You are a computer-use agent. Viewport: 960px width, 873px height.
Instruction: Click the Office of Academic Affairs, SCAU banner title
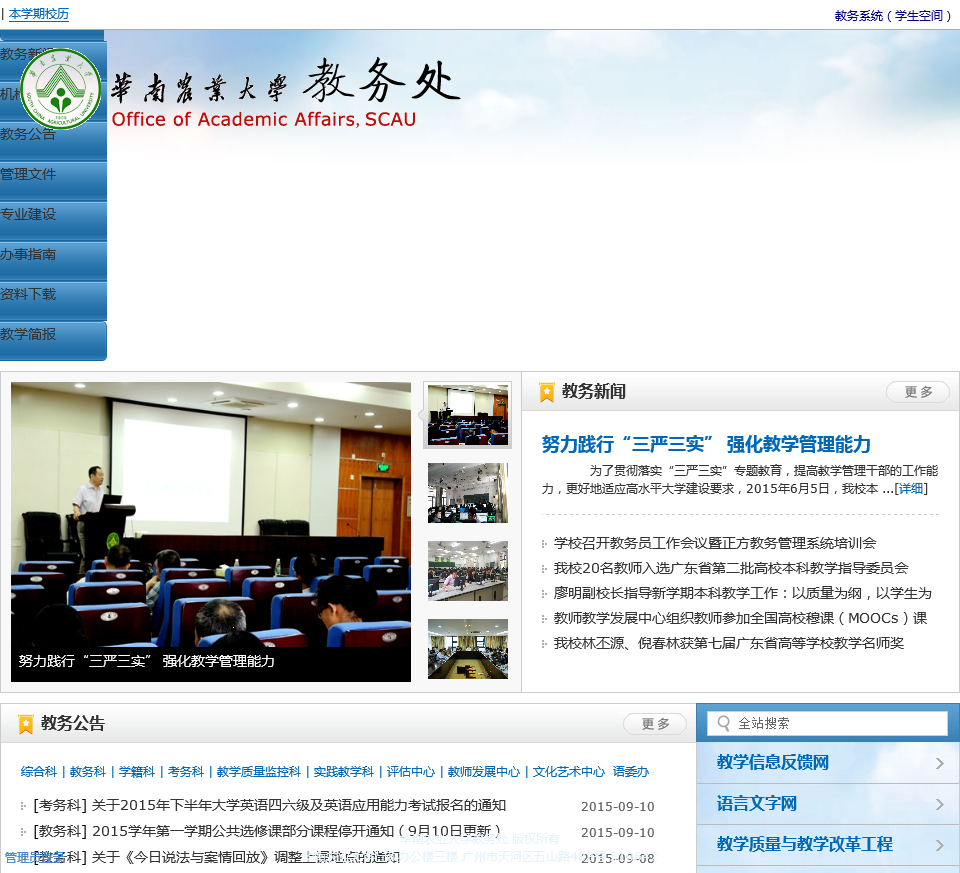[x=263, y=119]
